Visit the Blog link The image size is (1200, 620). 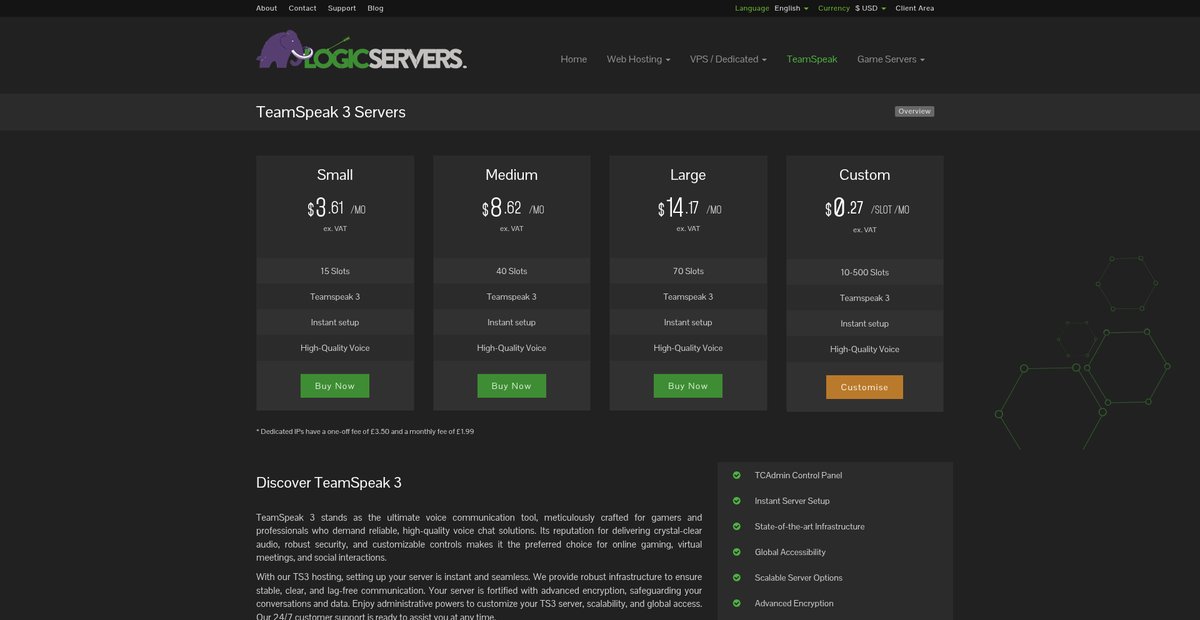pyautogui.click(x=375, y=8)
